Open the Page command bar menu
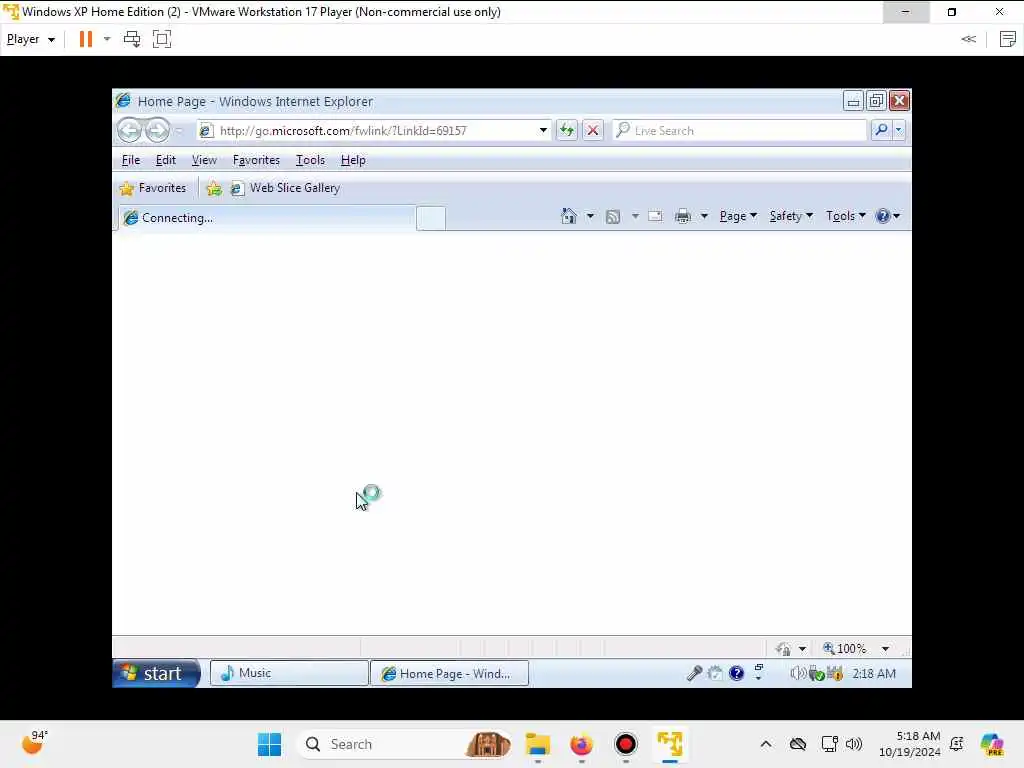 (738, 216)
